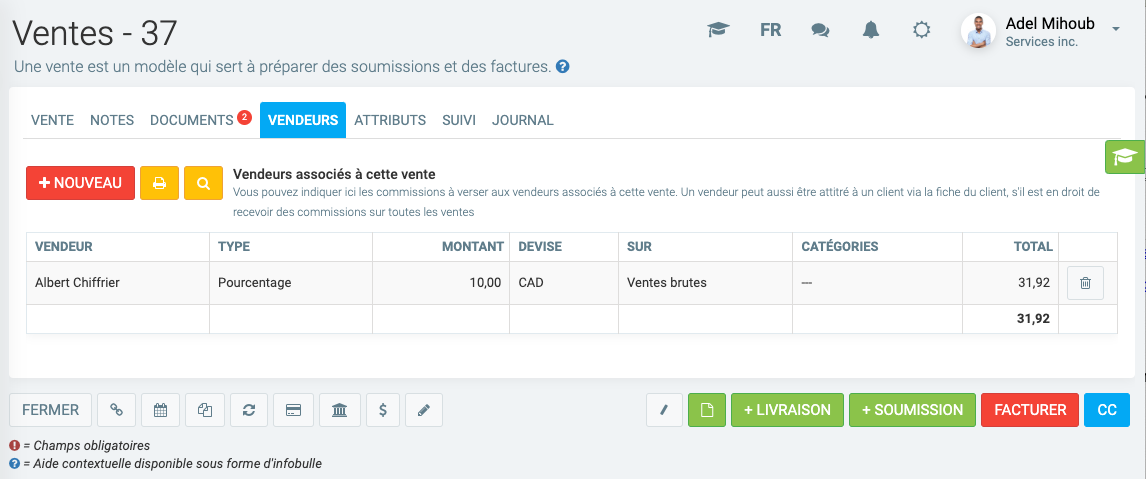Click the dollar sign icon button
Screen dimensions: 1146x479
tap(383, 410)
